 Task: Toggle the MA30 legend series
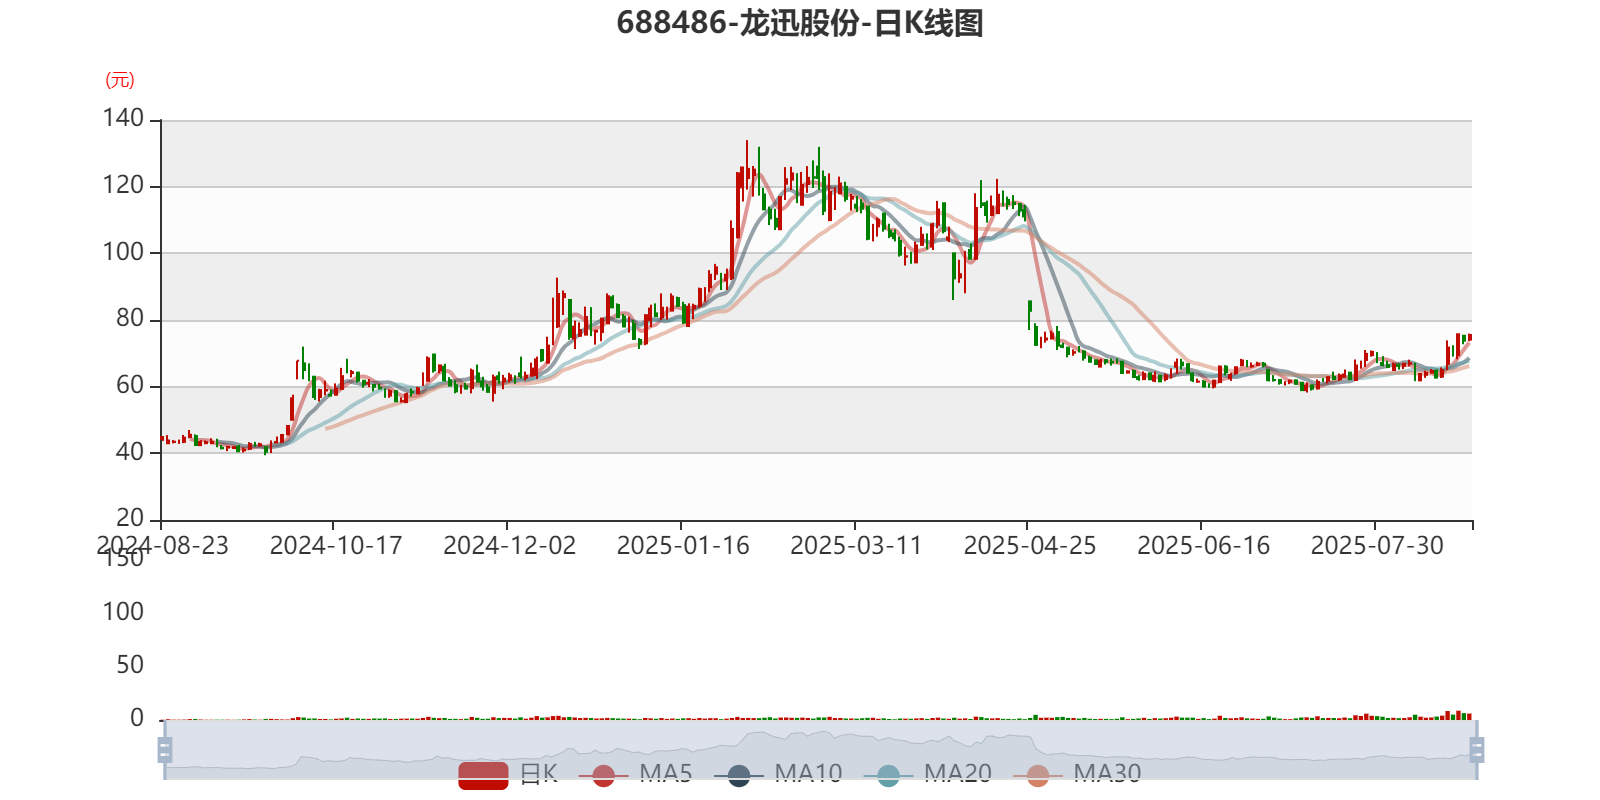pos(1077,774)
